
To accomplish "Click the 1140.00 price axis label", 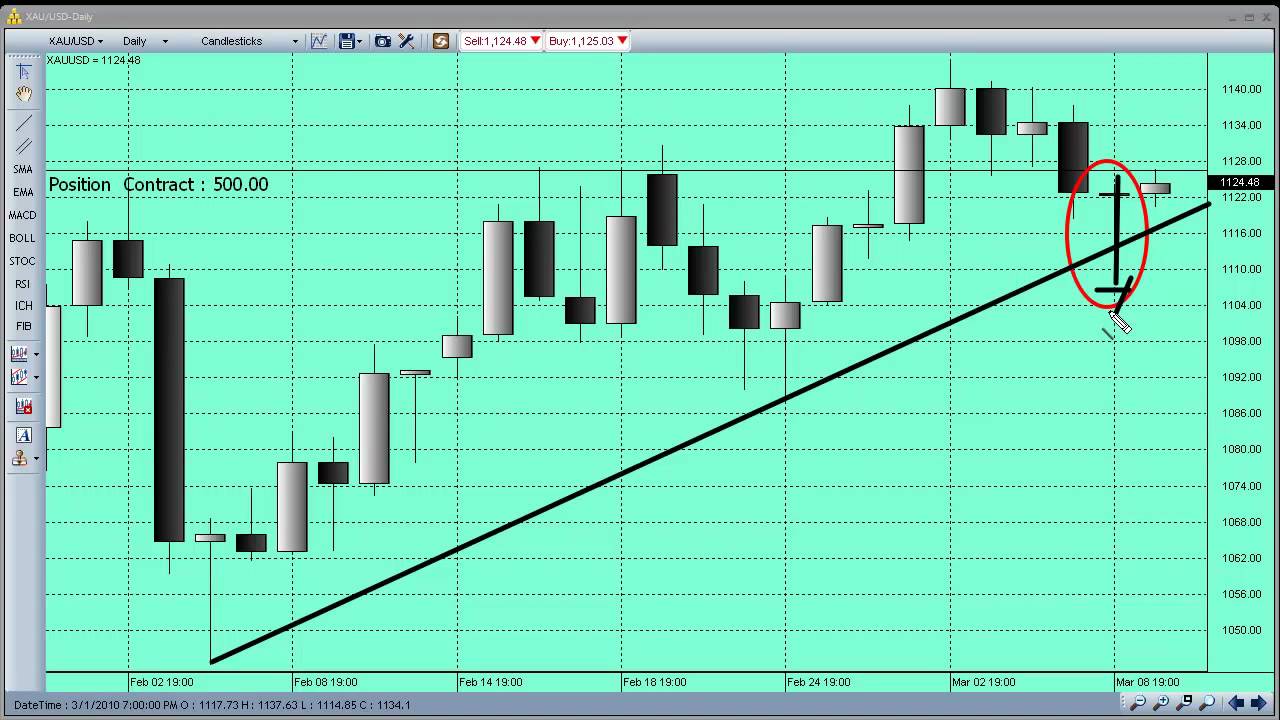I will click(1241, 89).
